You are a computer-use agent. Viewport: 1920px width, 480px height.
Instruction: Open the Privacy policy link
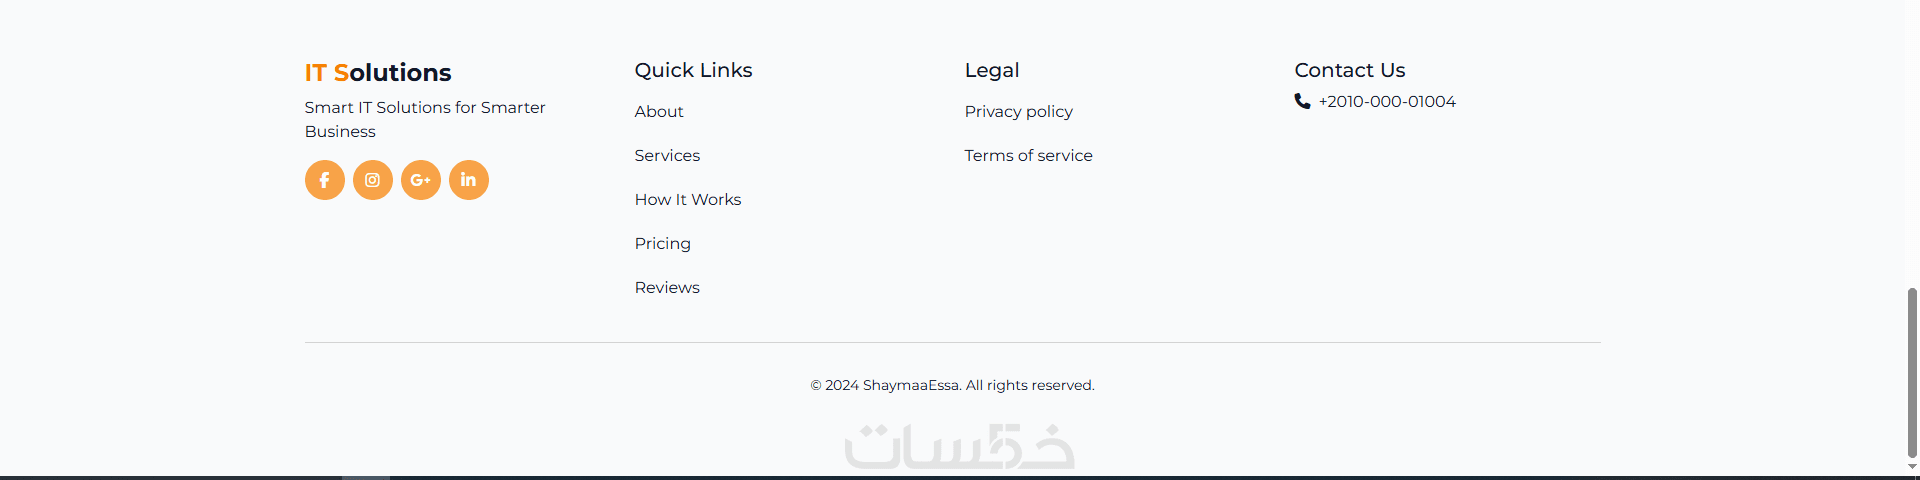tap(1018, 112)
